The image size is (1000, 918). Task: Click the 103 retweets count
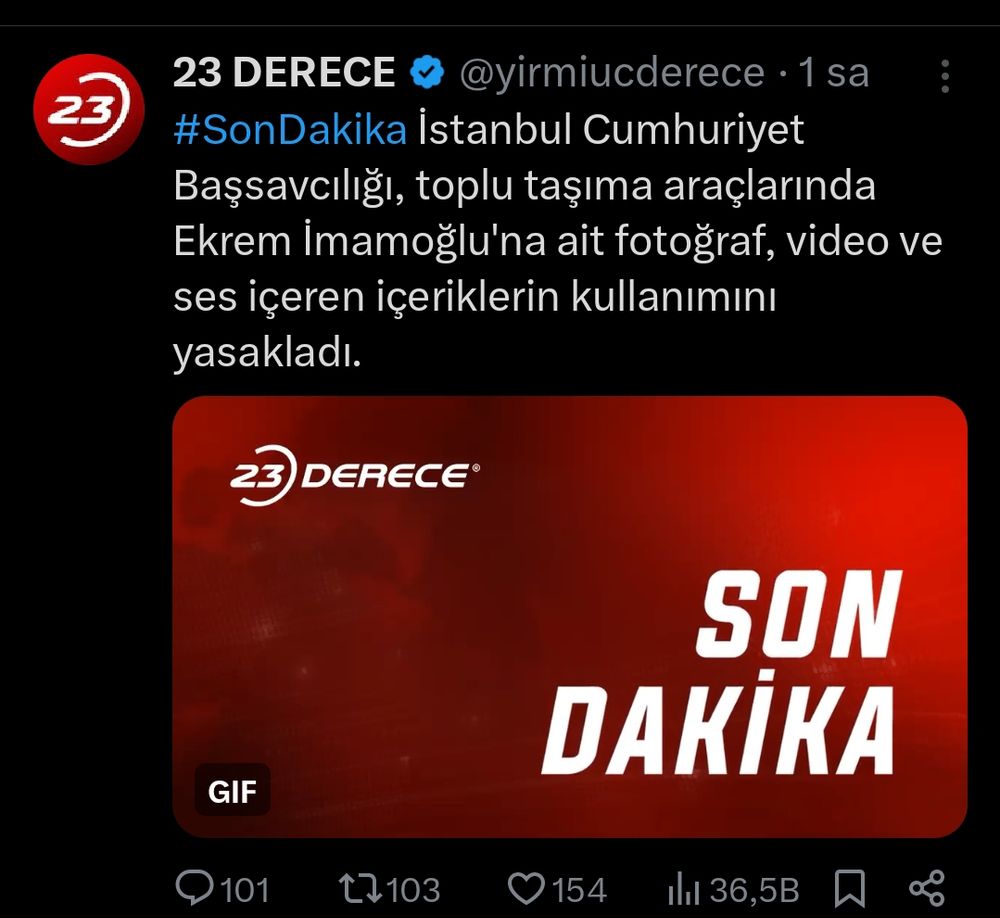413,890
